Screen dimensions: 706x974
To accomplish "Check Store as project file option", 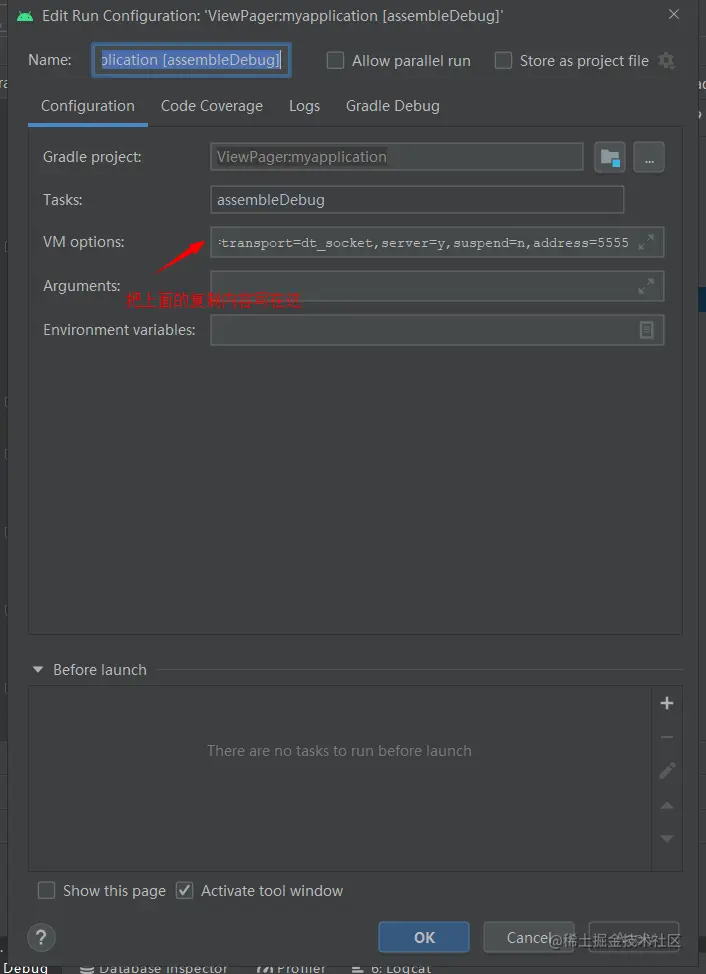I will pos(504,61).
